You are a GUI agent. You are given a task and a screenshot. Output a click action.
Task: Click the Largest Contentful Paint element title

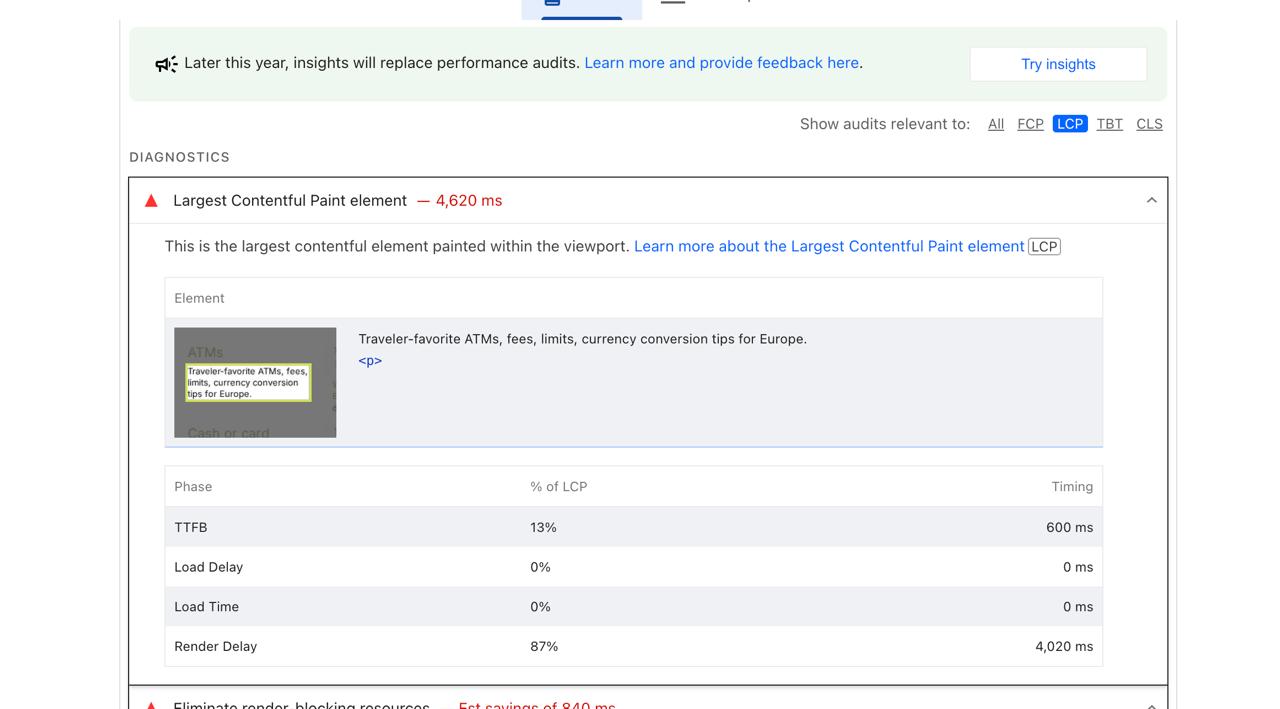point(290,201)
